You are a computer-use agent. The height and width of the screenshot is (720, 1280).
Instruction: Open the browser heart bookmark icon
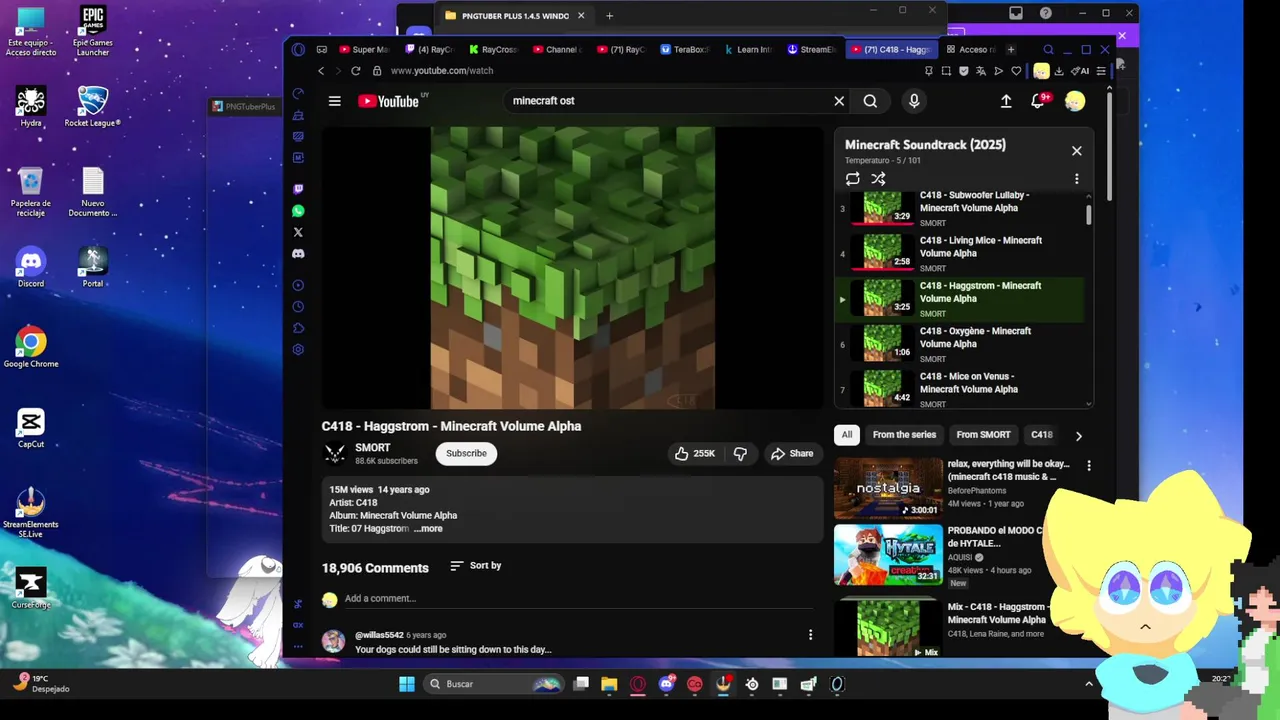tap(1017, 71)
